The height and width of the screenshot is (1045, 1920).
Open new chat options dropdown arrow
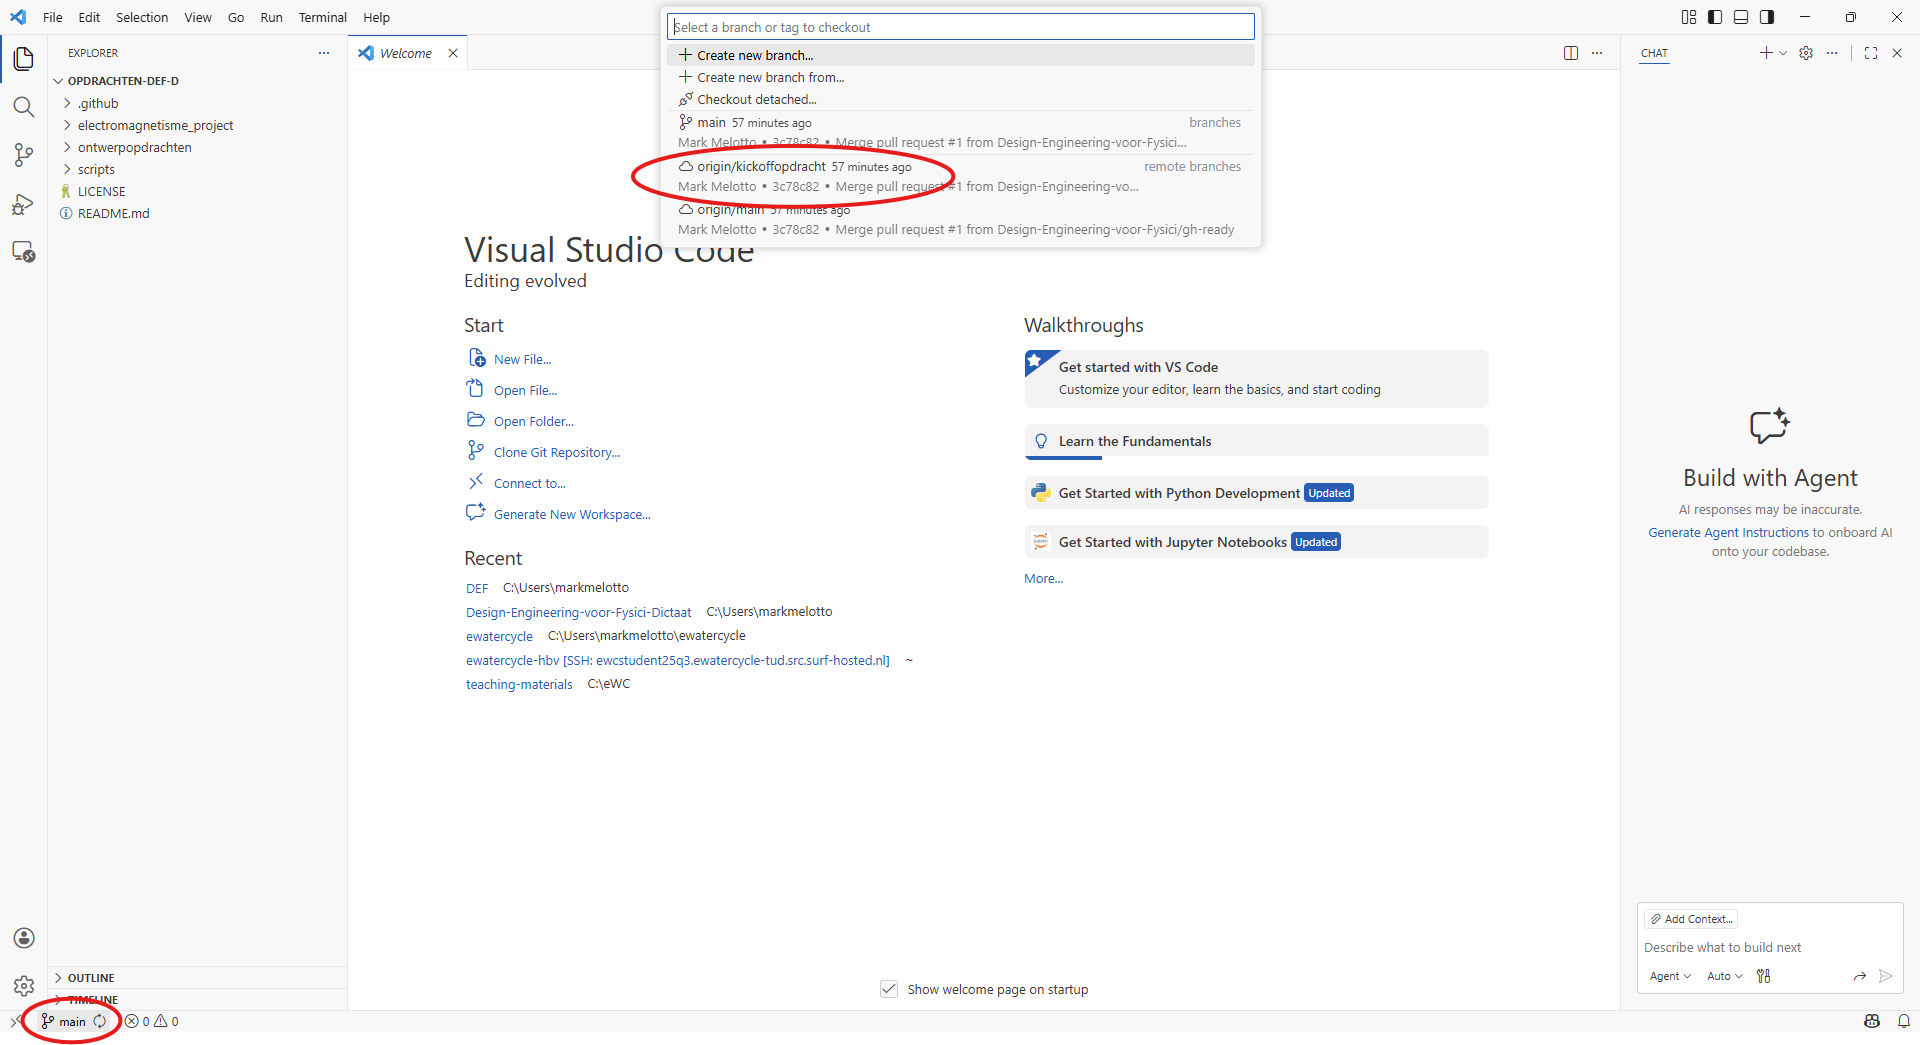1783,53
